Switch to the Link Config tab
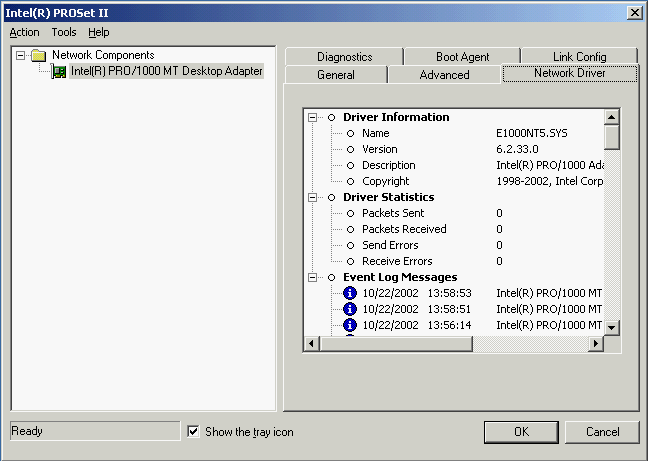The width and height of the screenshot is (648, 461). click(579, 57)
